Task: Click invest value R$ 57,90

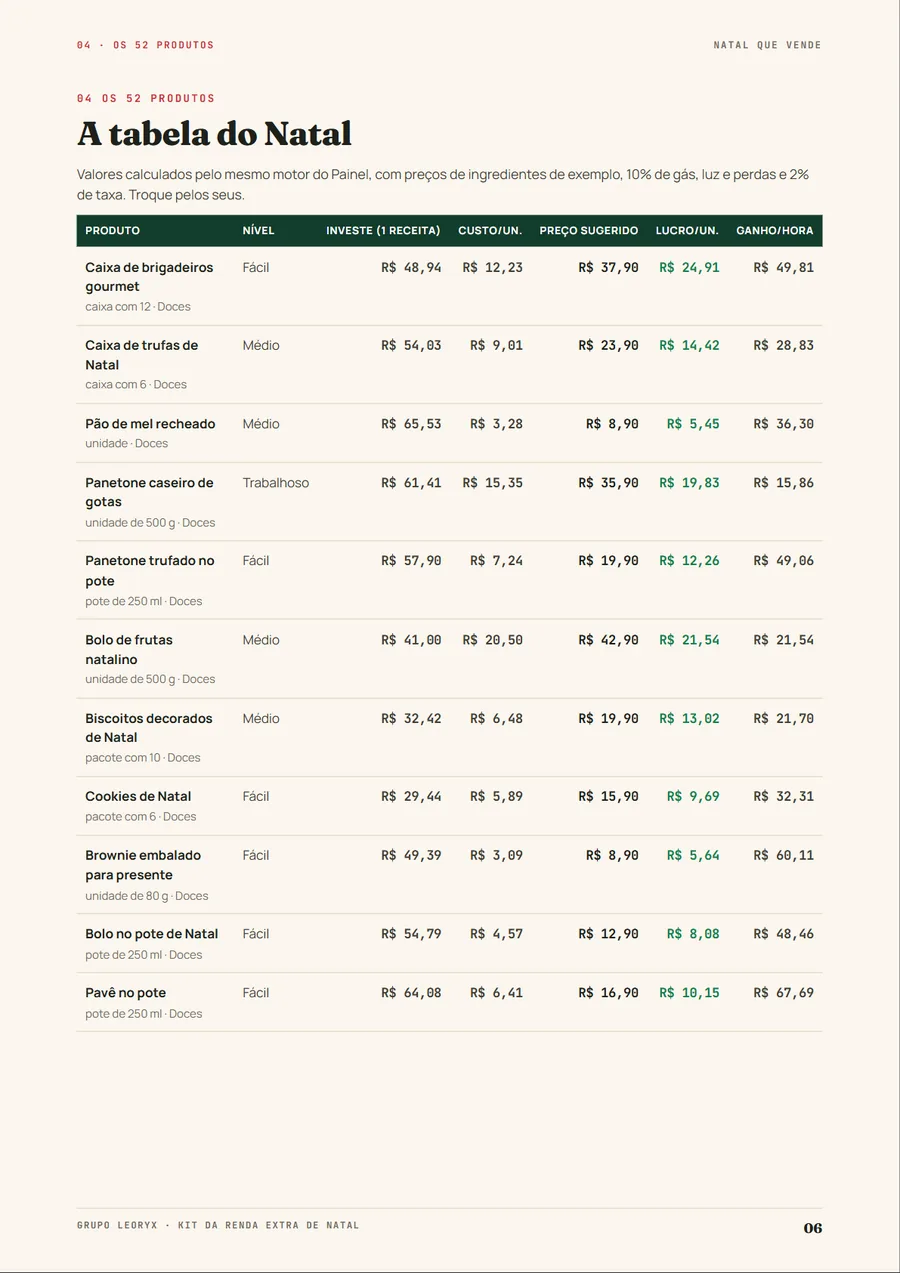Action: coord(411,561)
